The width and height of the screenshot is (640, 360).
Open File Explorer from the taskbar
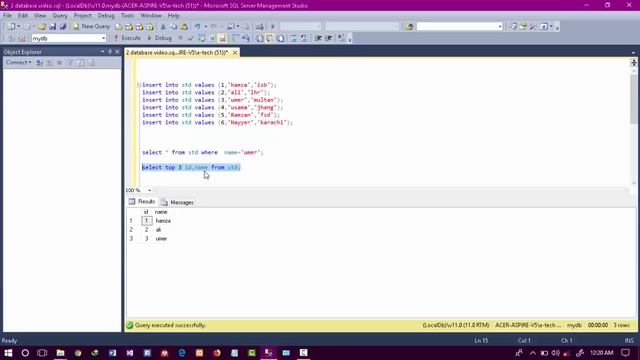tap(60, 353)
